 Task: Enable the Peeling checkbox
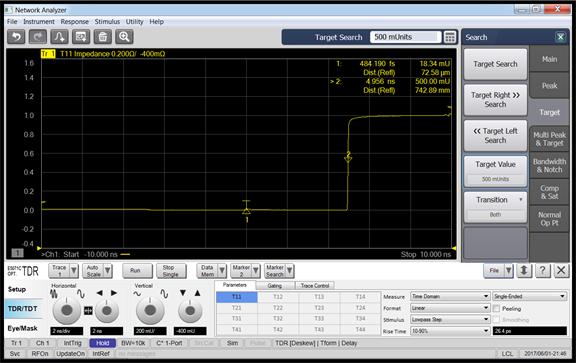pyautogui.click(x=496, y=309)
